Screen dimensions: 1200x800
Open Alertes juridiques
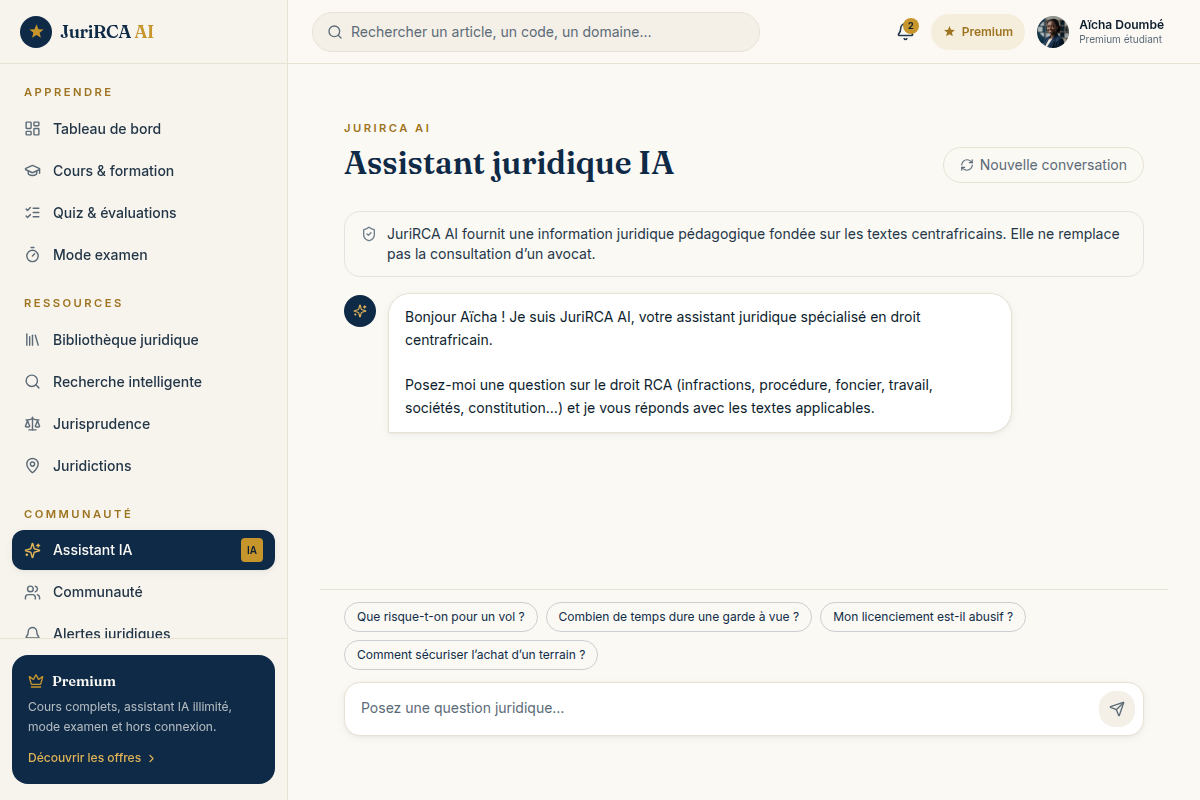143,628
